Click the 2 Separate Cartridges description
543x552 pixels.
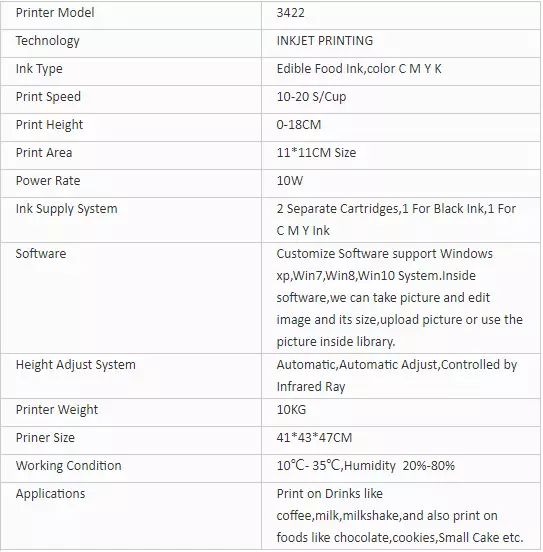396,220
